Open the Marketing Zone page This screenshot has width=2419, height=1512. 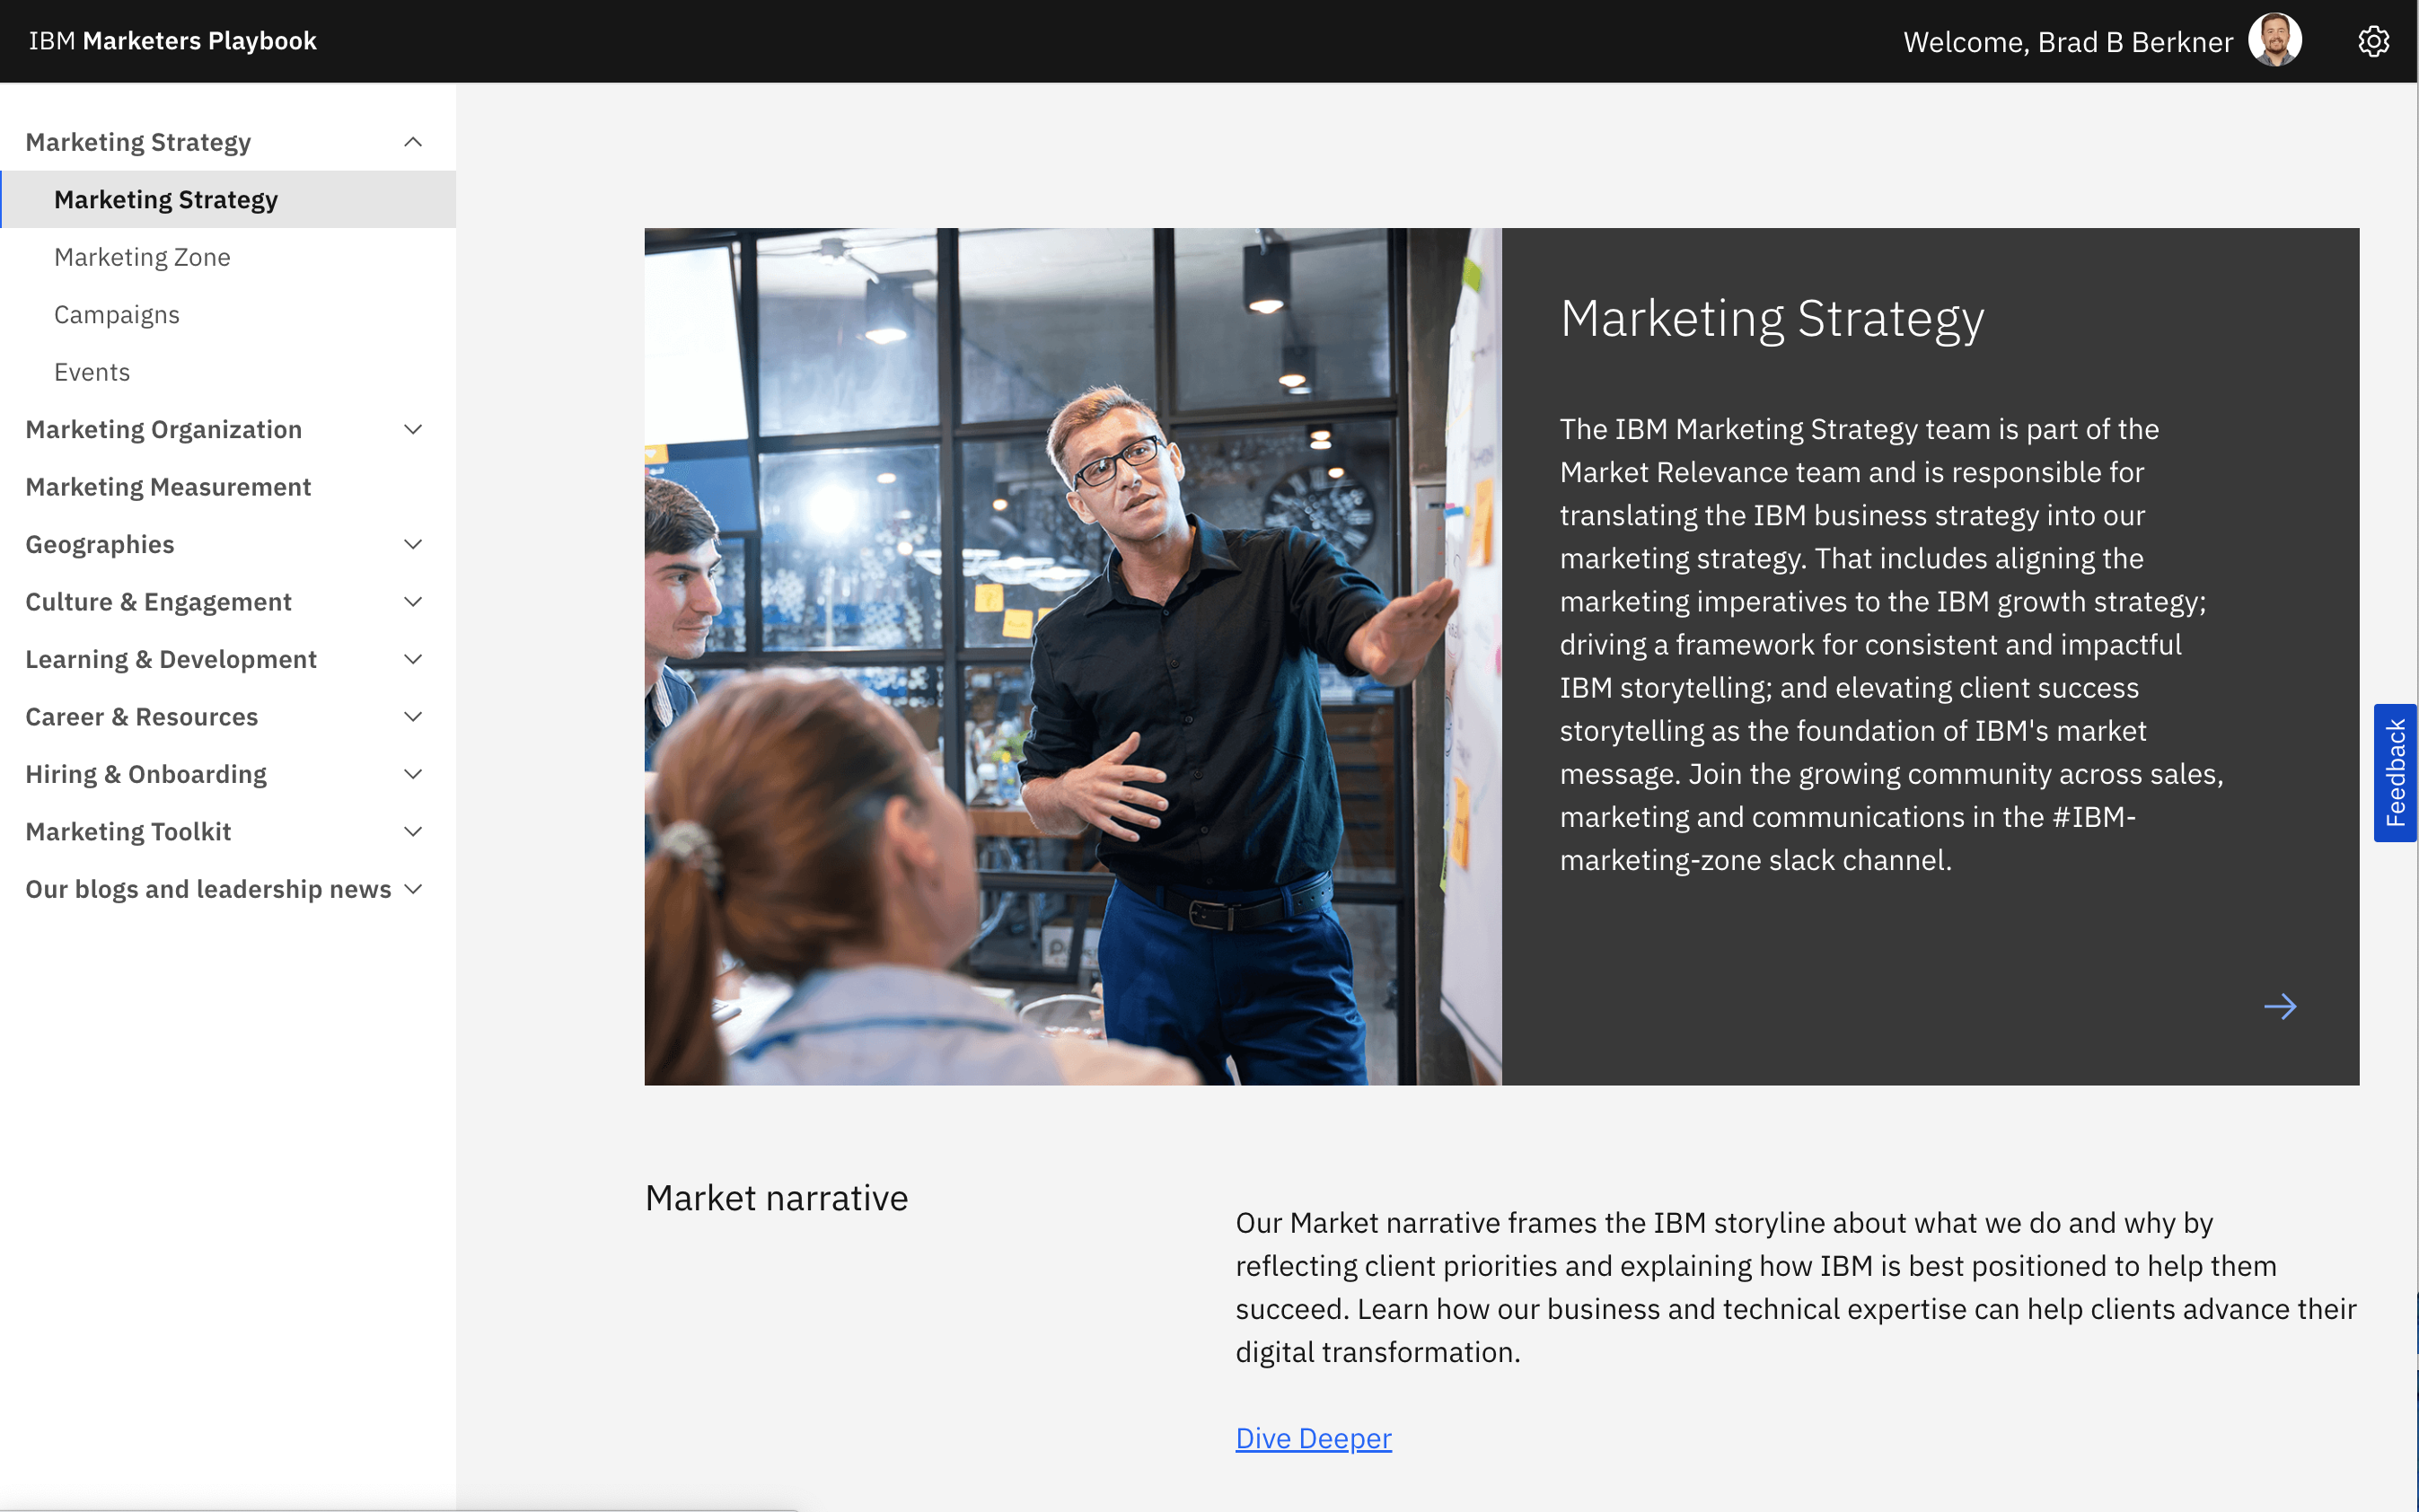coord(142,257)
